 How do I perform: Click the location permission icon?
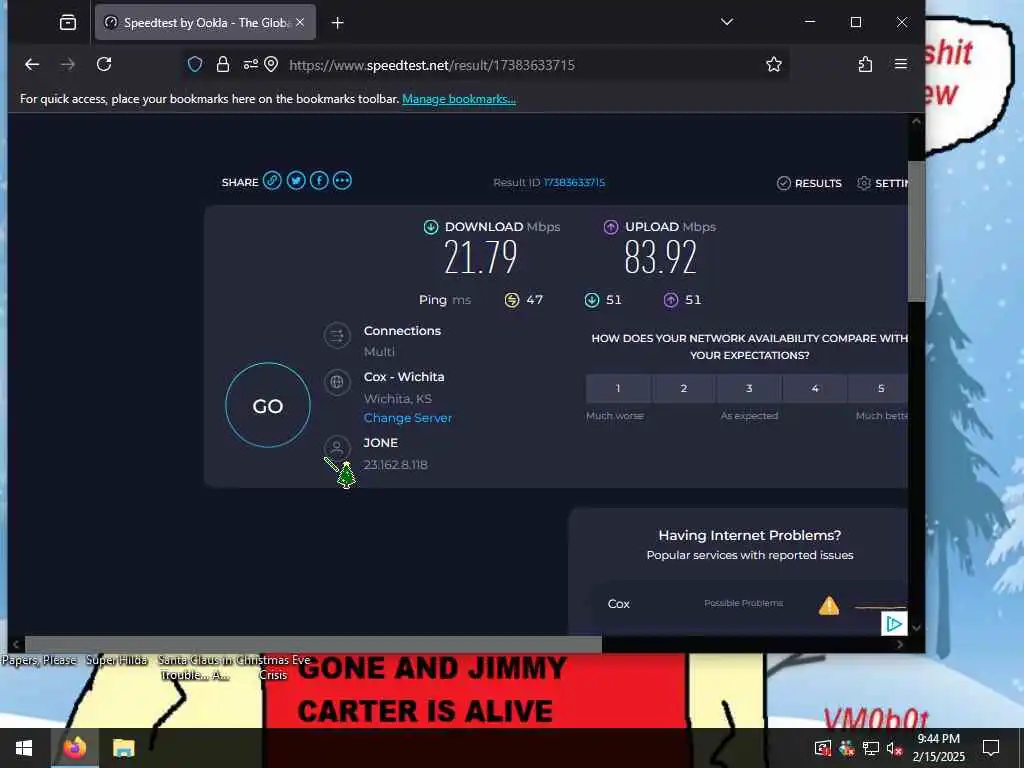272,64
